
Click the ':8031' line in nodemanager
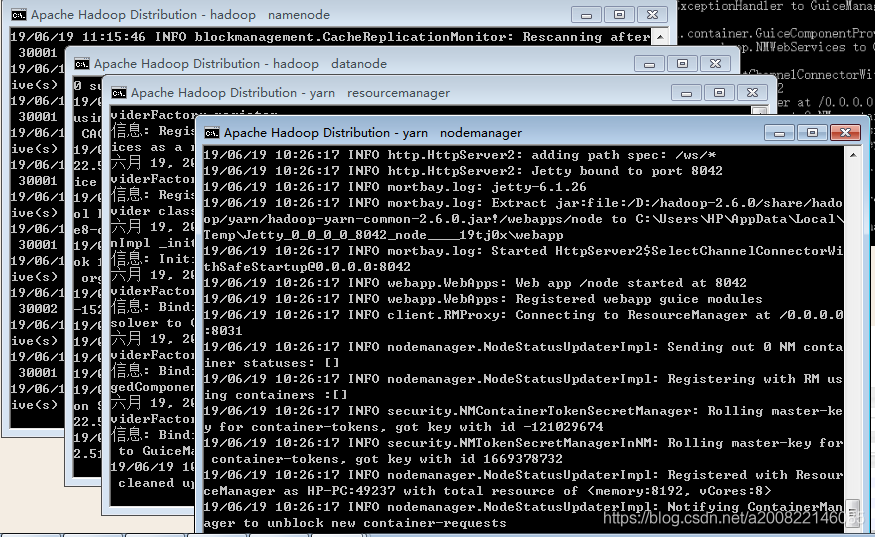click(x=223, y=331)
